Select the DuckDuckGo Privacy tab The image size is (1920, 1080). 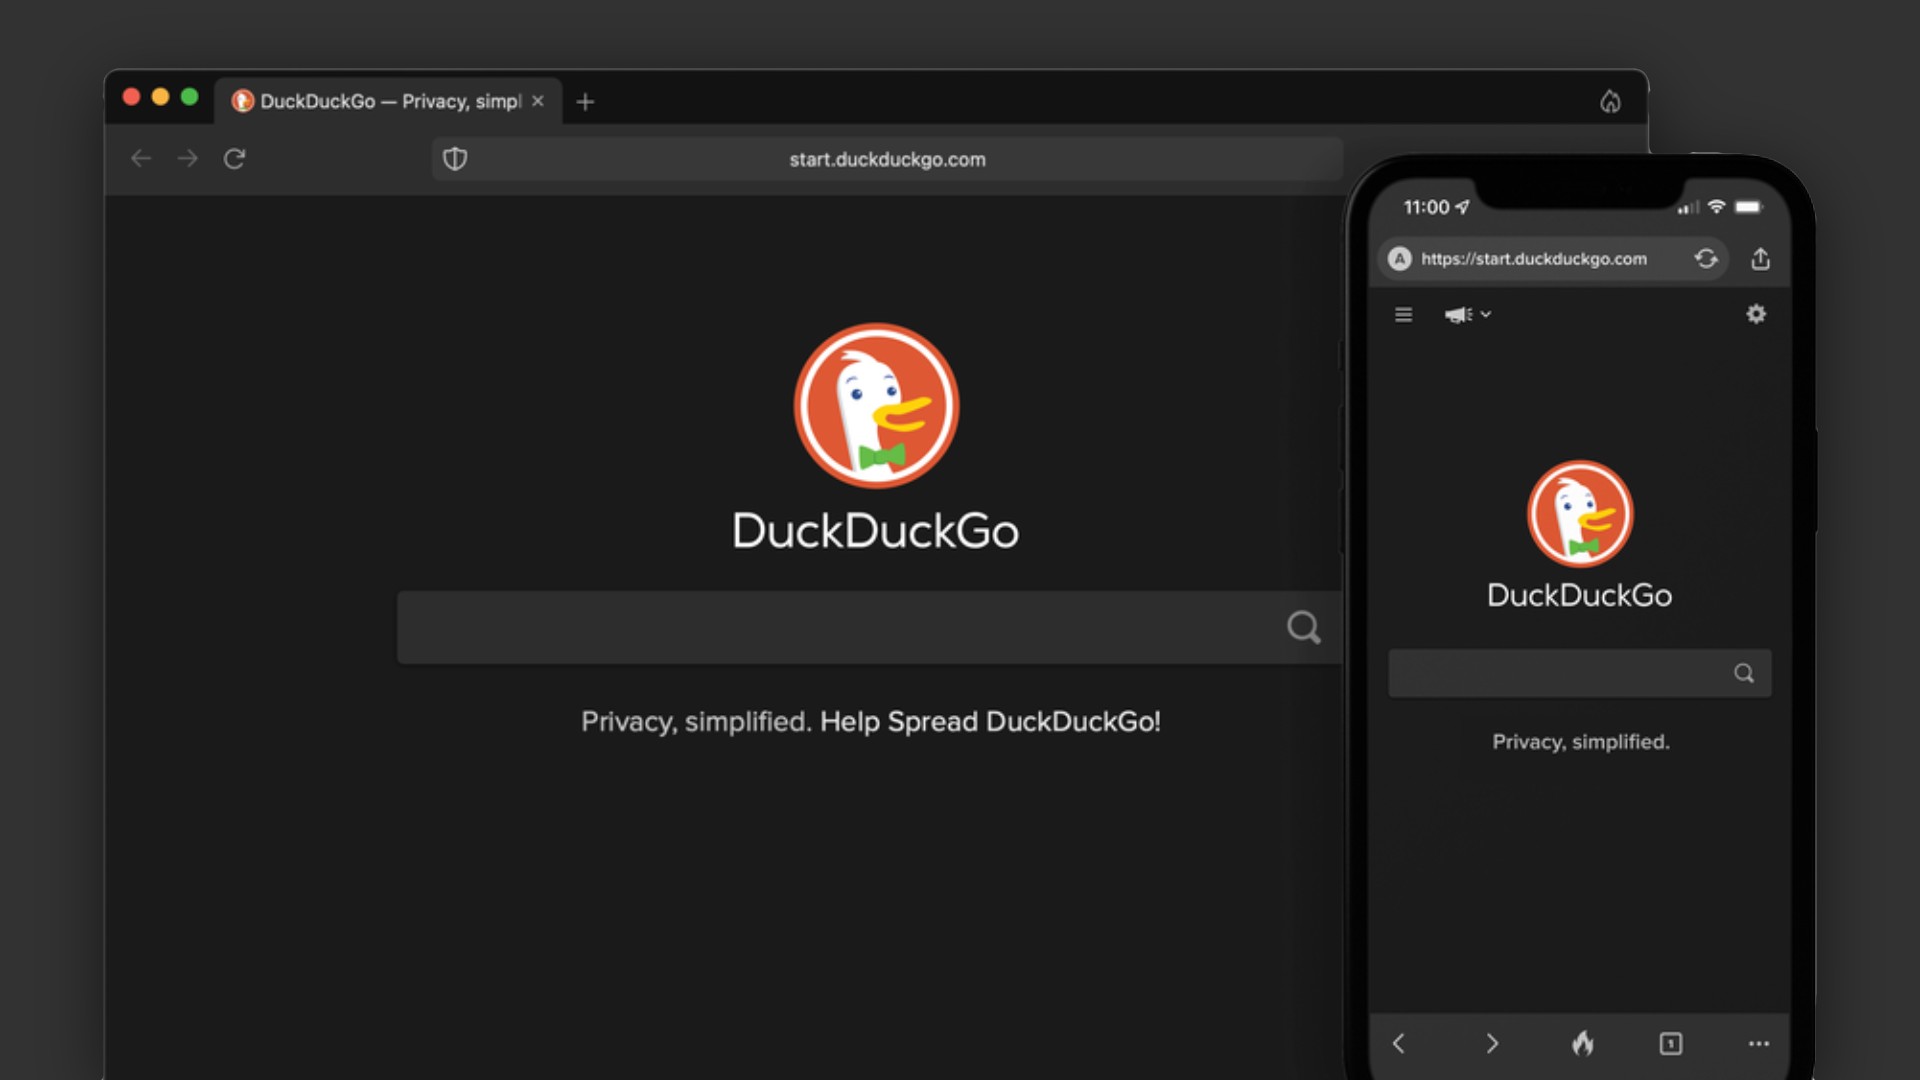pos(388,101)
